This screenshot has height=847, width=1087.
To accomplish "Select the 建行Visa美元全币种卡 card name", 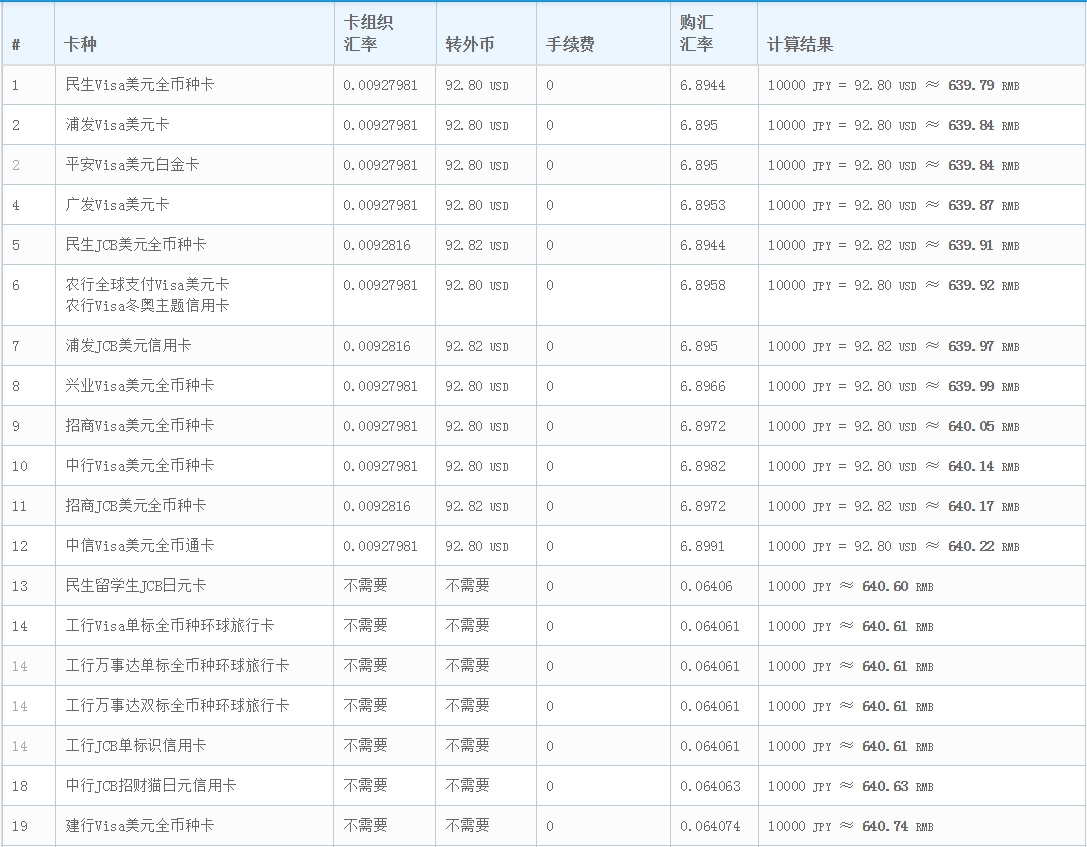I will coord(140,826).
